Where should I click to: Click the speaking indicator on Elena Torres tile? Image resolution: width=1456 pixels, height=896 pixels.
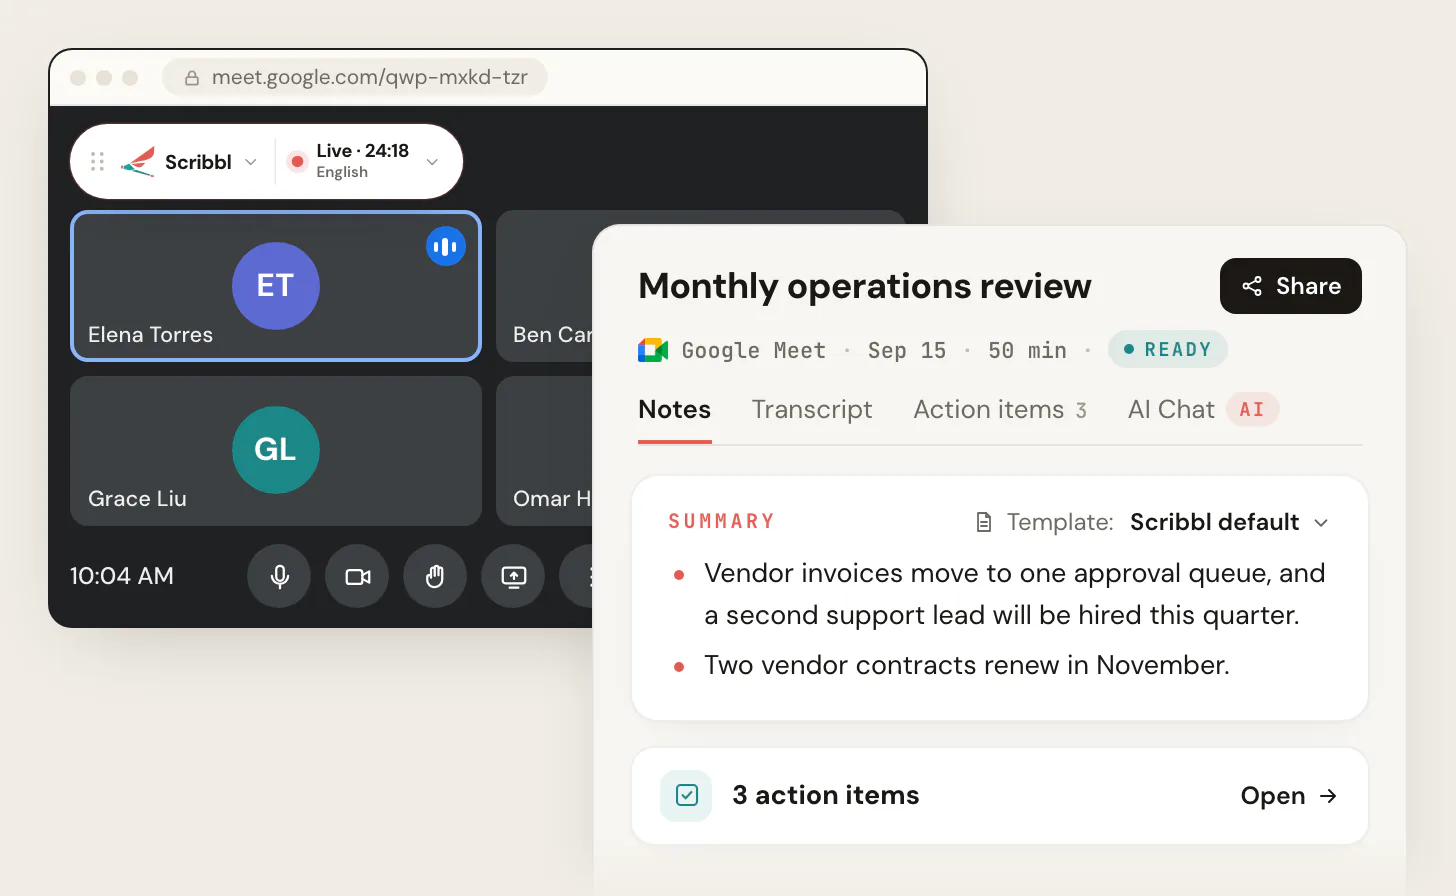446,246
